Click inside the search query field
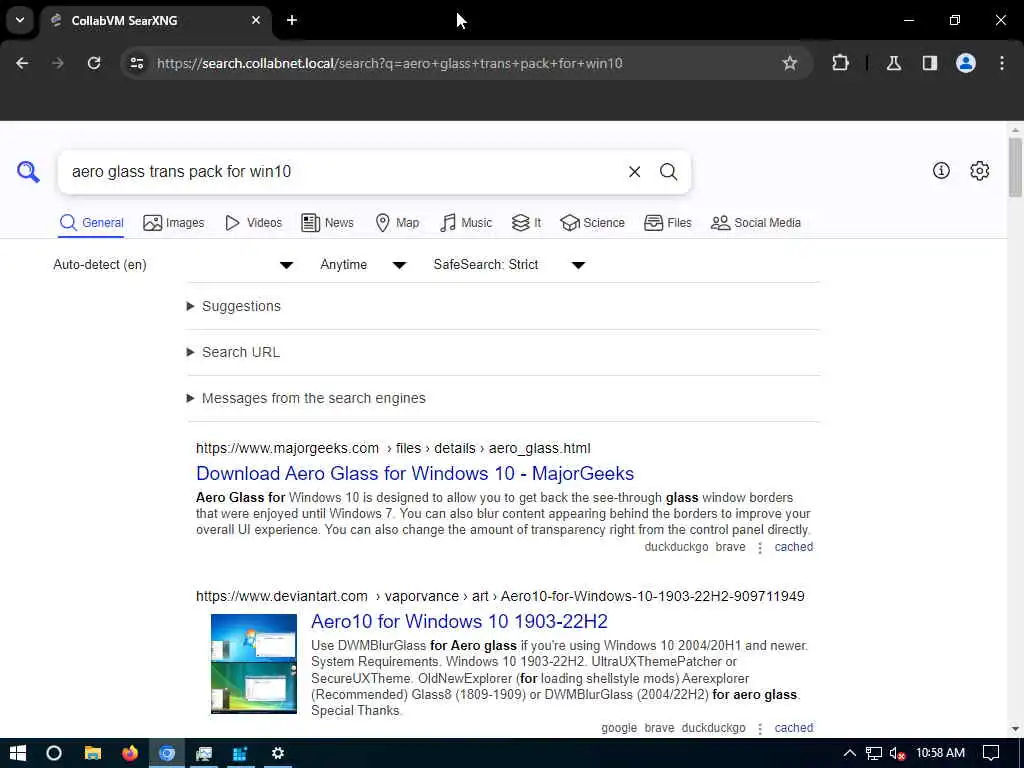Screen dimensions: 1024x768 (x=343, y=172)
